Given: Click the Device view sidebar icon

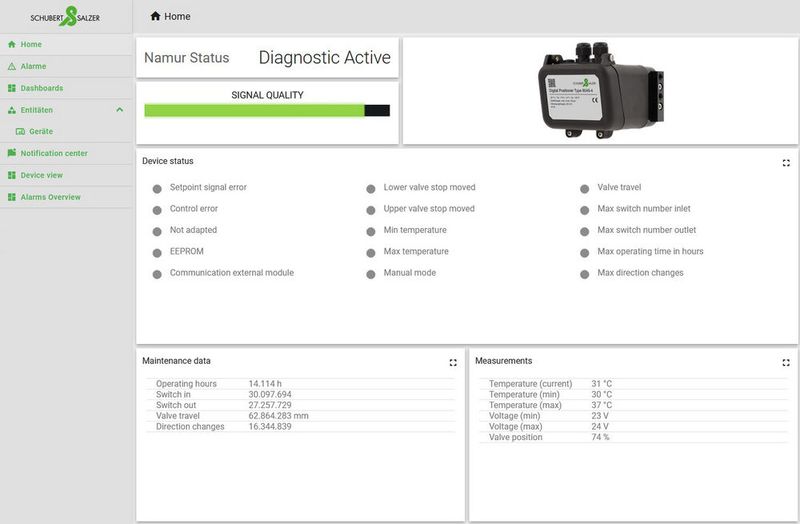Looking at the screenshot, I should (12, 175).
